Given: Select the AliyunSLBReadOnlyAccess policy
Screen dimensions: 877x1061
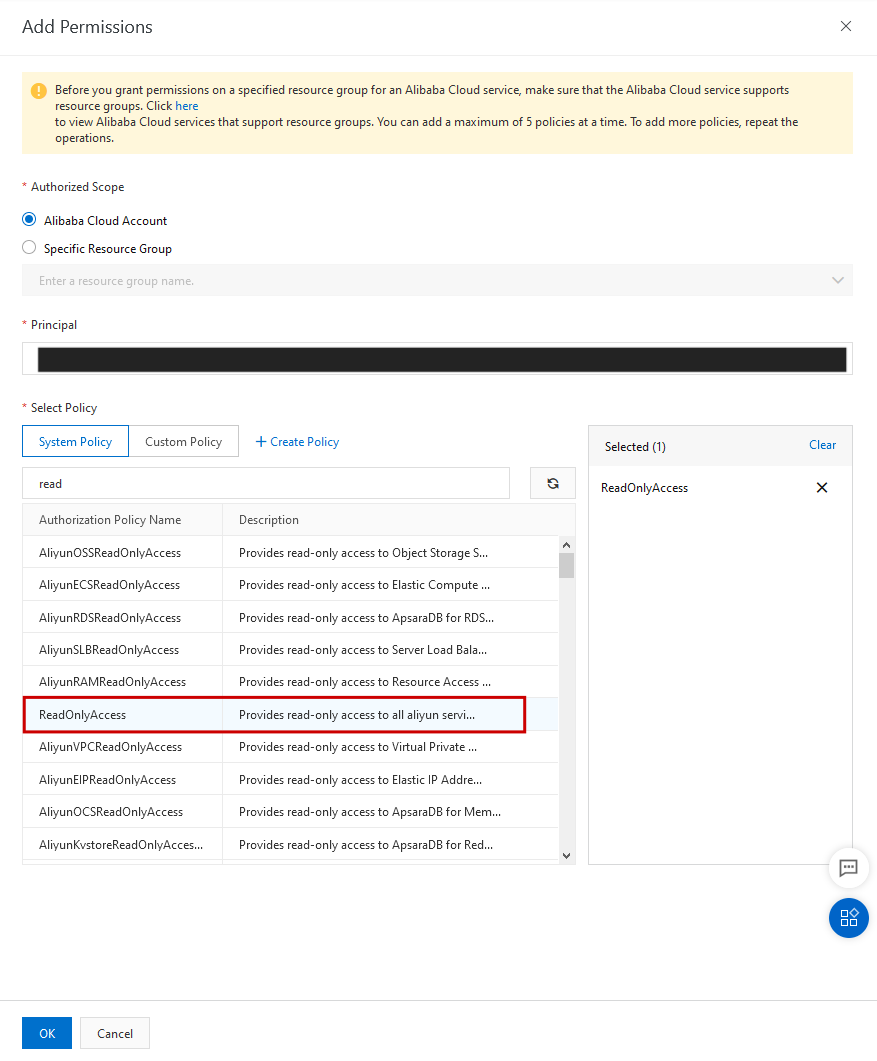Looking at the screenshot, I should coord(109,650).
